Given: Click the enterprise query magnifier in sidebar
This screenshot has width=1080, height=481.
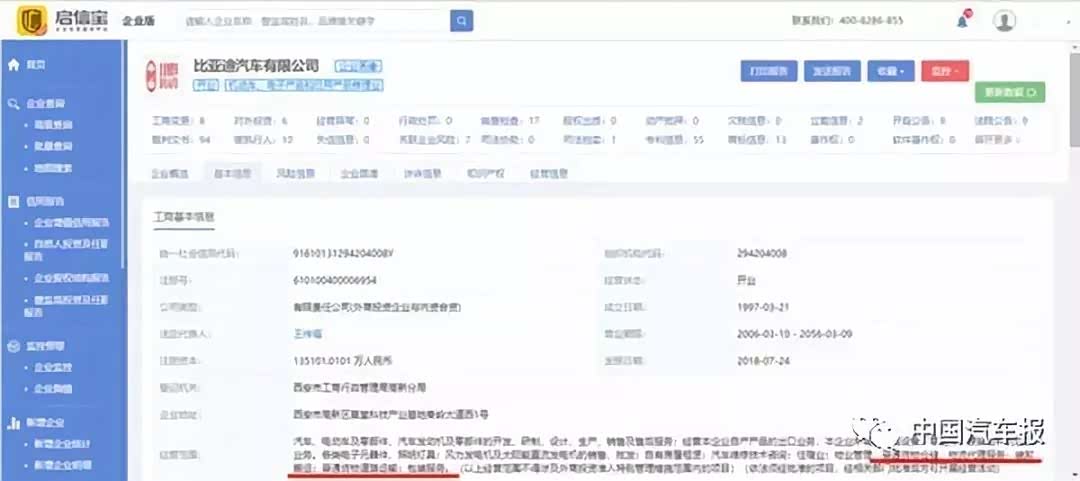Looking at the screenshot, I should [14, 103].
